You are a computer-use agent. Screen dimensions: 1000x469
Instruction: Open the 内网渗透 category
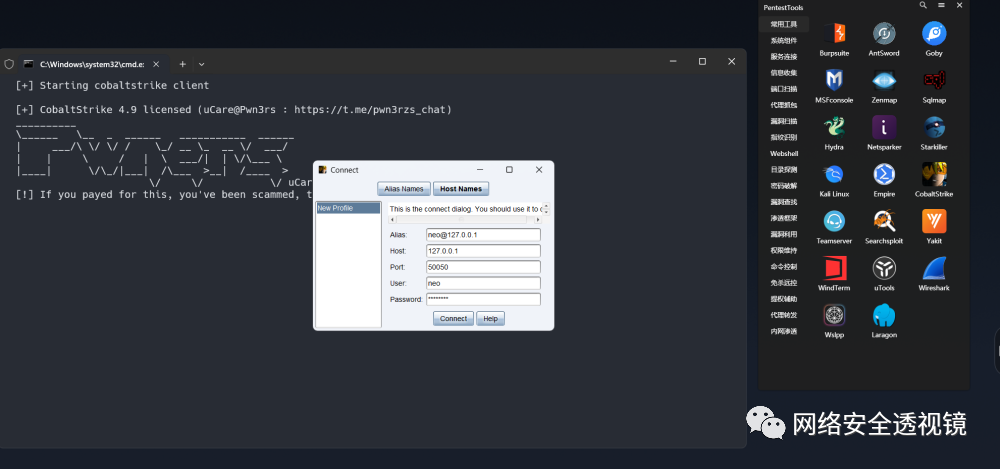coord(784,331)
